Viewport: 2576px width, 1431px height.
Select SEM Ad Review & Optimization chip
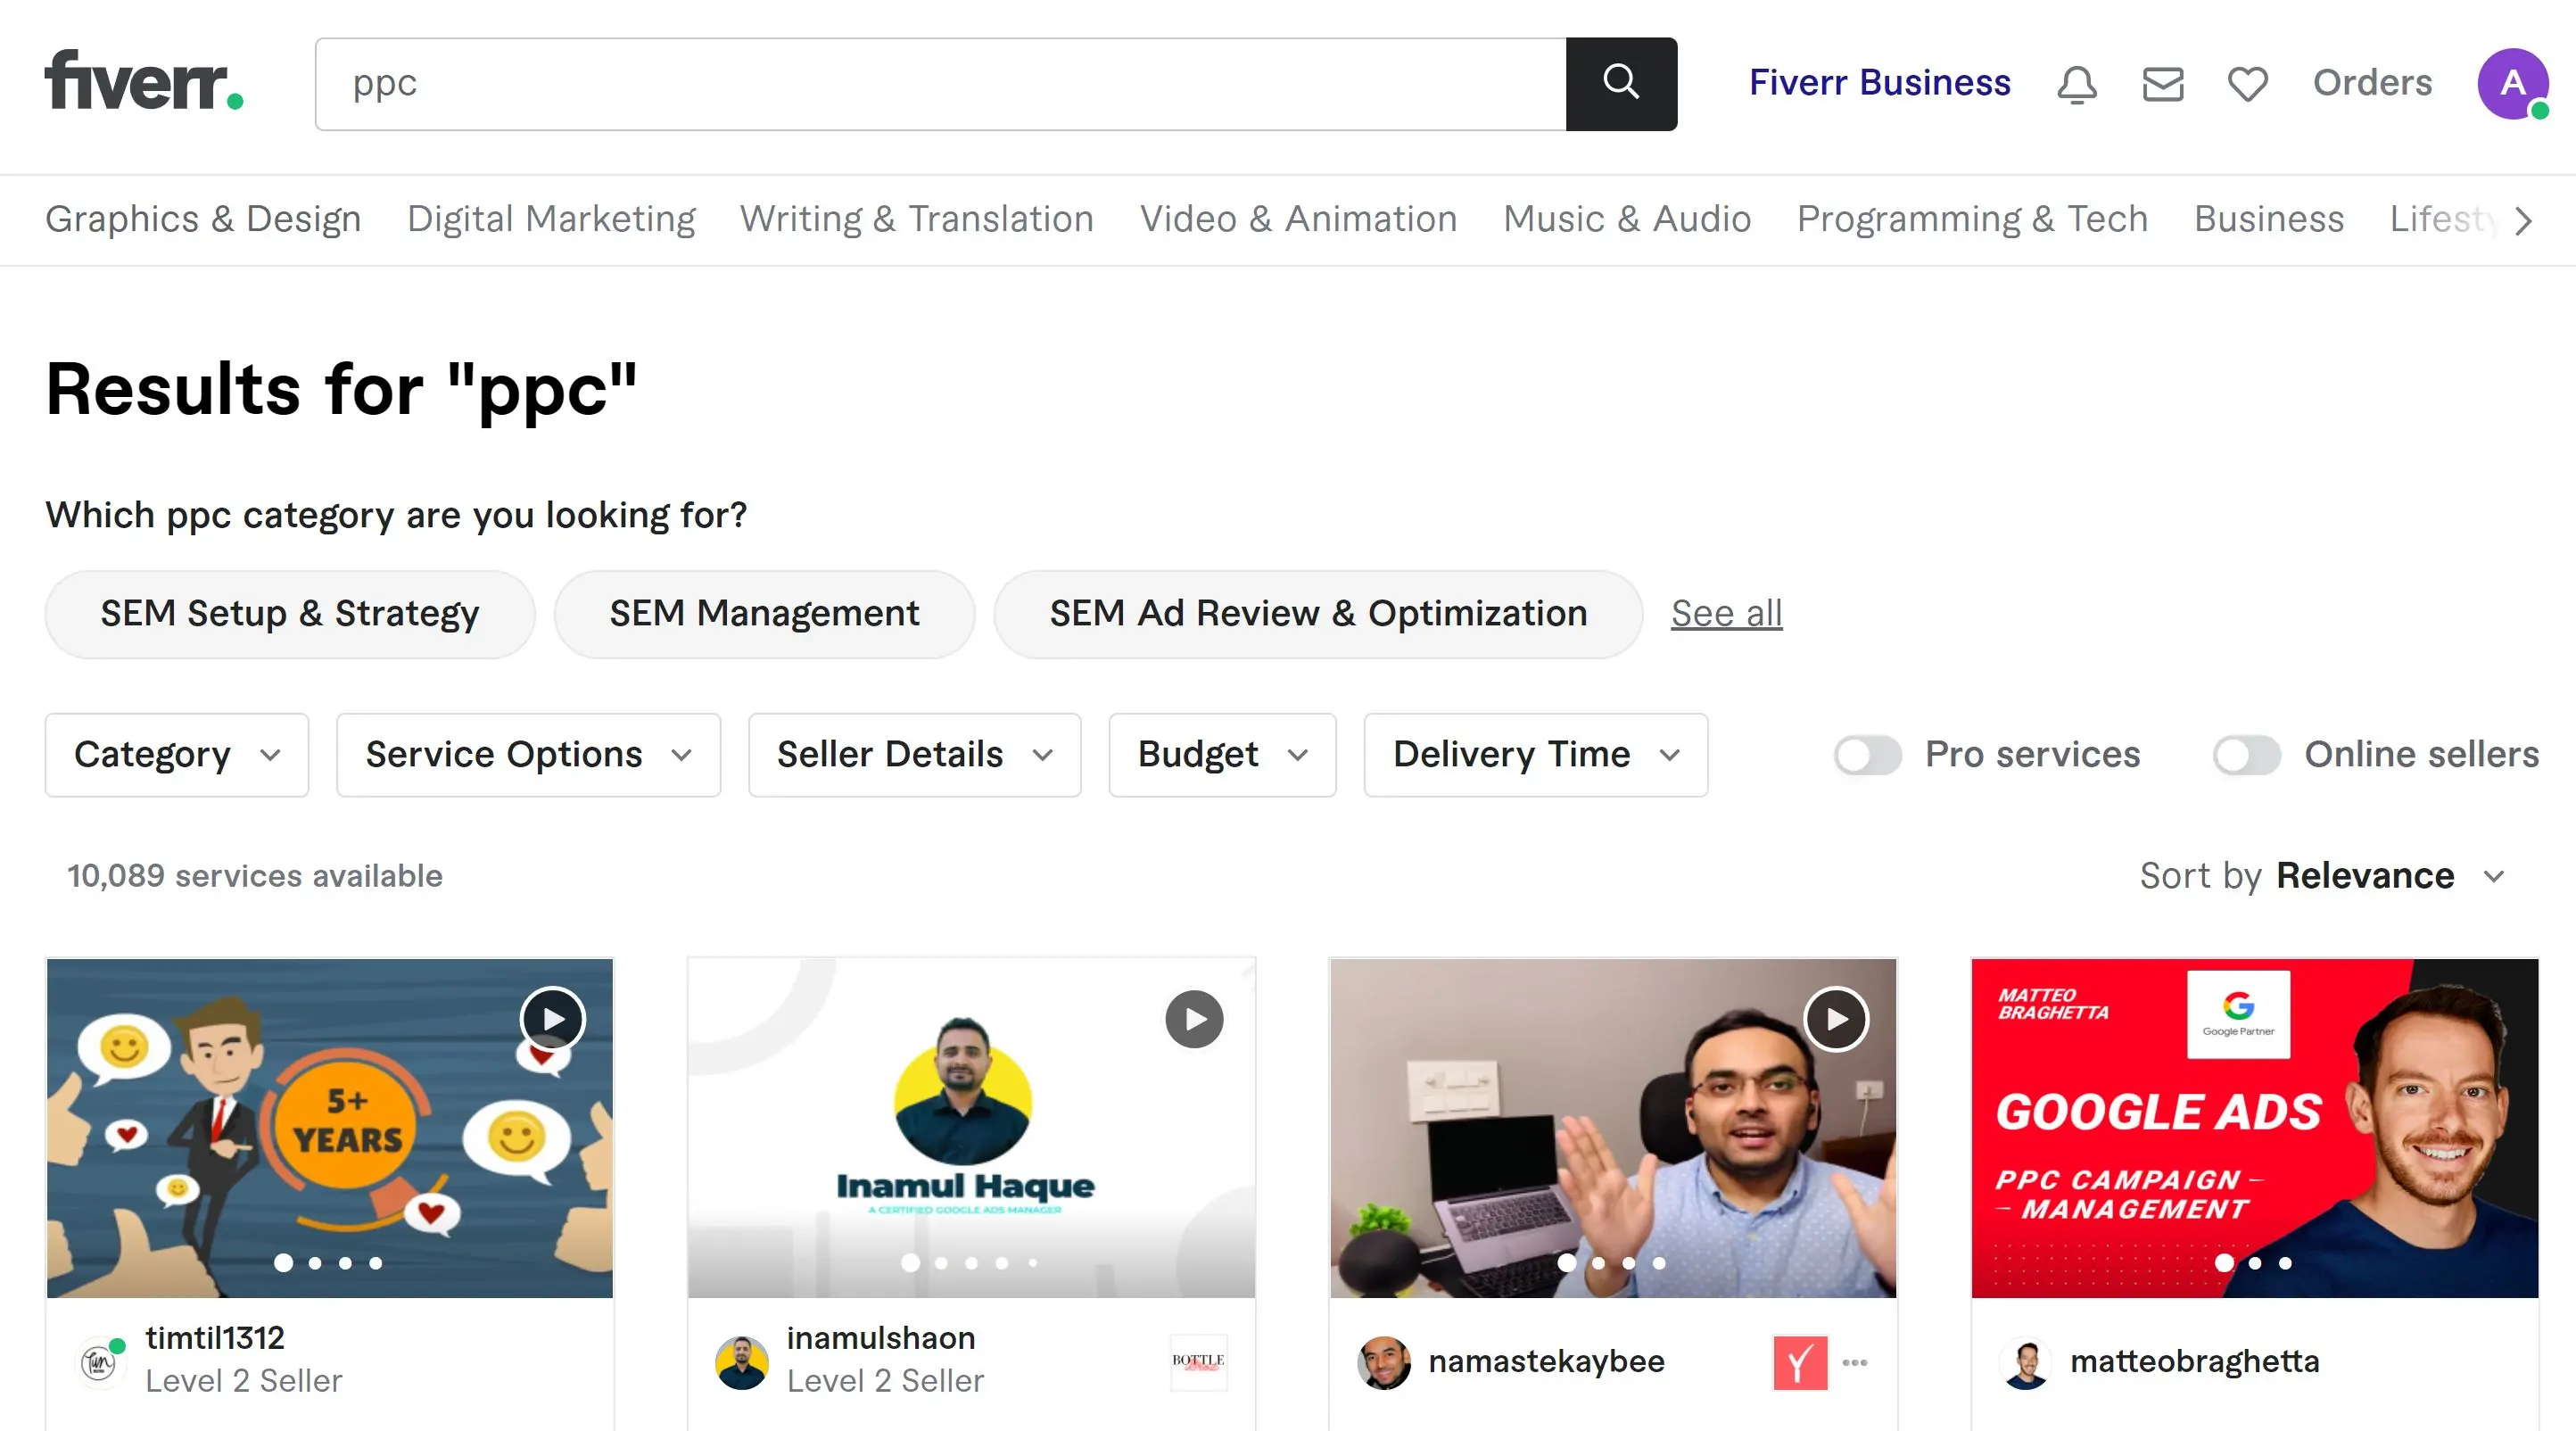(x=1318, y=614)
